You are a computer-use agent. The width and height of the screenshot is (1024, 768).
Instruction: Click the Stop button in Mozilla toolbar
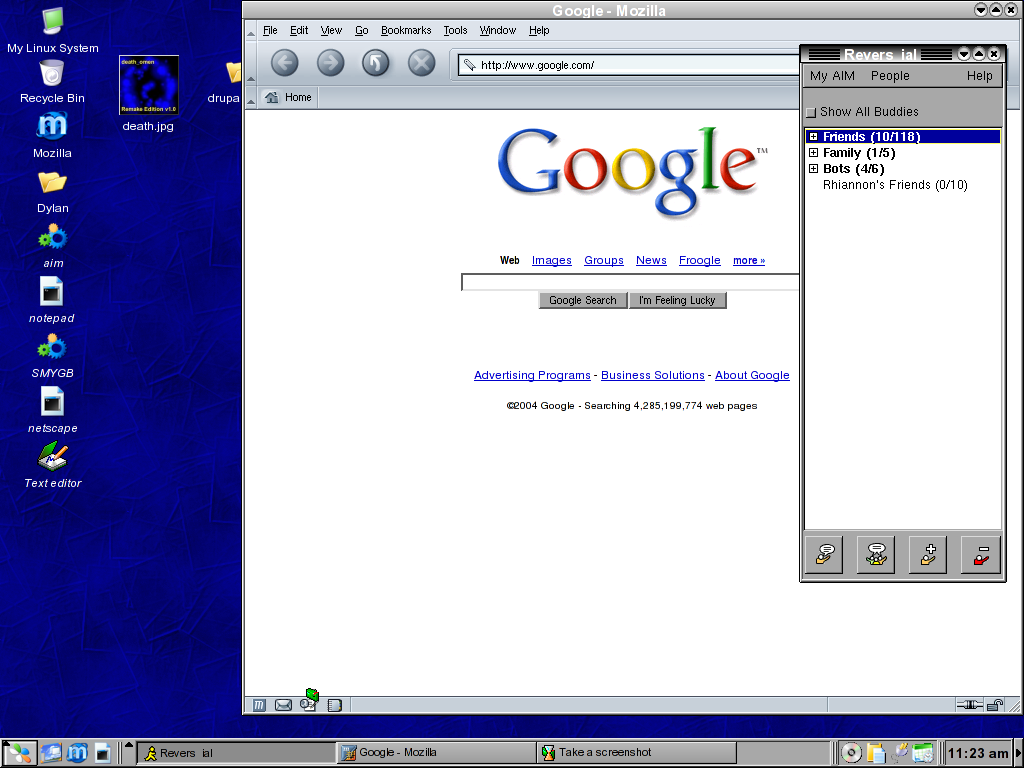click(x=421, y=63)
